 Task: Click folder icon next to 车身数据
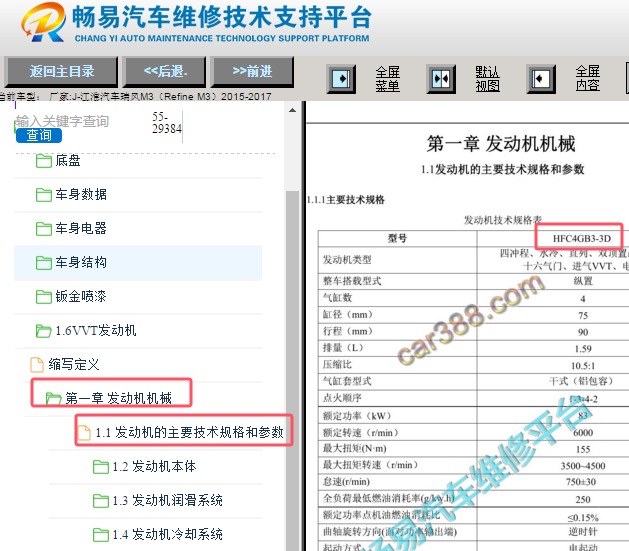[x=44, y=195]
